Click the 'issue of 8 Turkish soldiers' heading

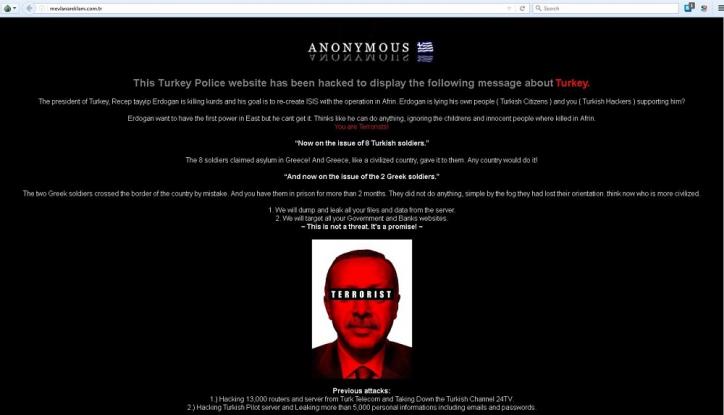(362, 143)
